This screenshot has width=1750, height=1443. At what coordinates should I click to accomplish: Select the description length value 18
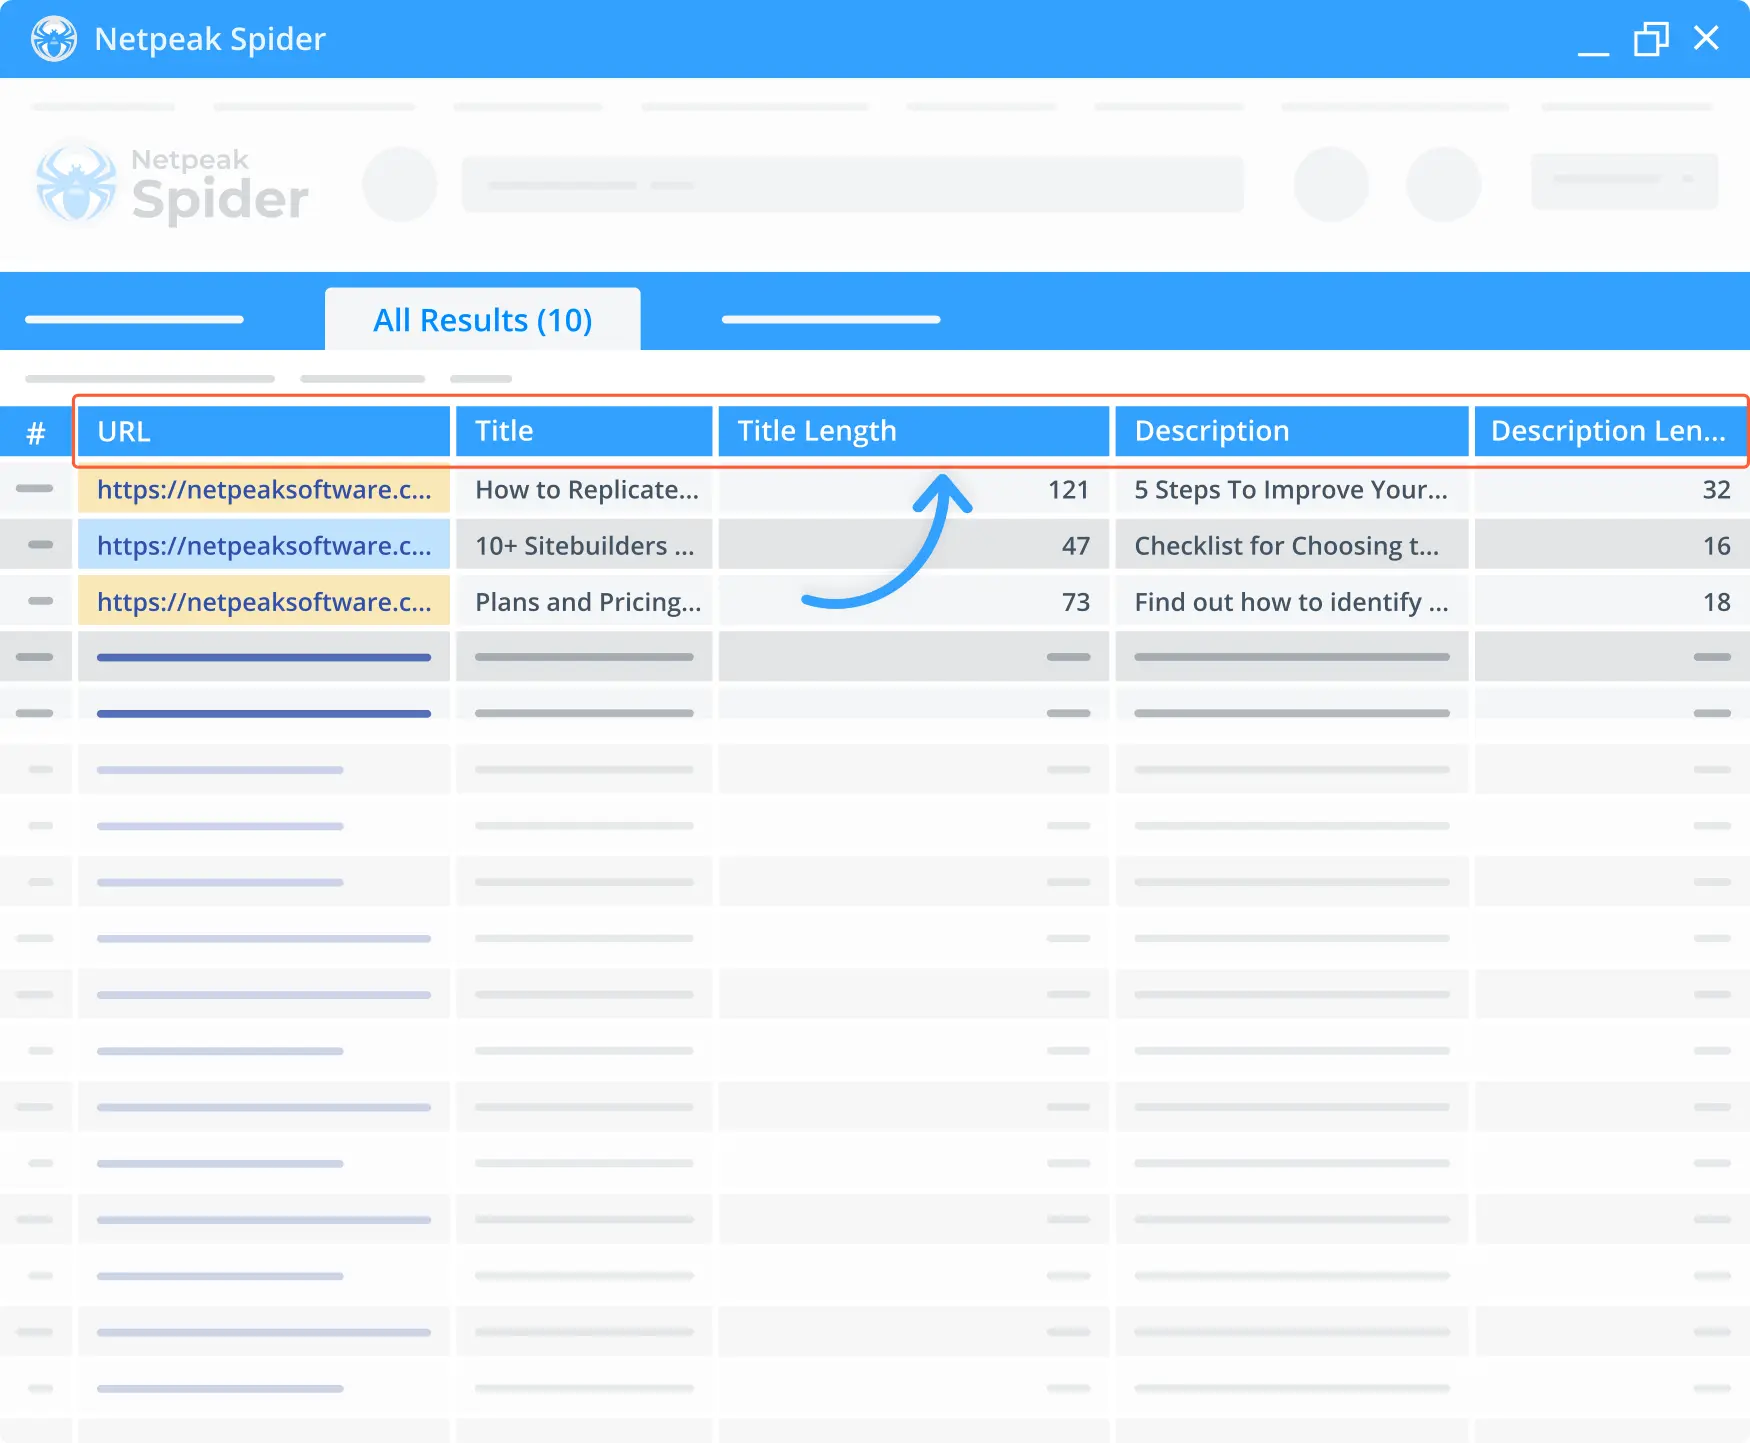[1716, 601]
